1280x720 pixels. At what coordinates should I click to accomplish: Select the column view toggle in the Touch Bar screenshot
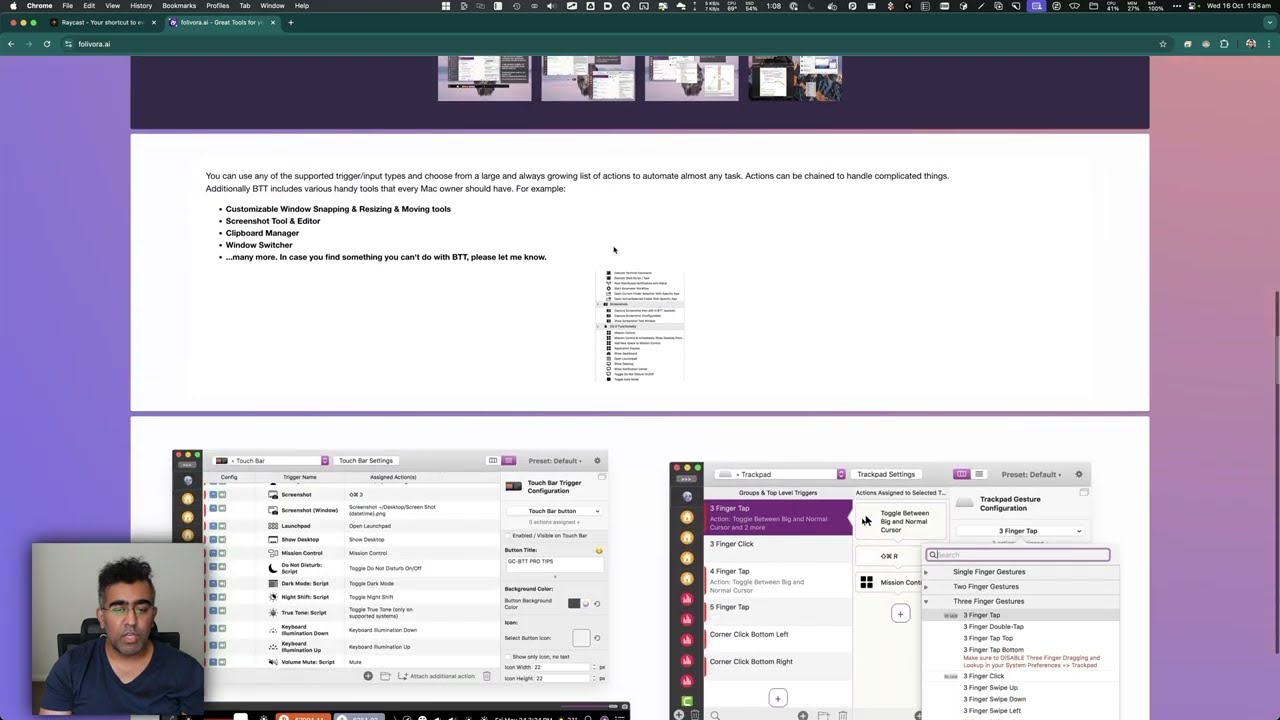pyautogui.click(x=493, y=461)
